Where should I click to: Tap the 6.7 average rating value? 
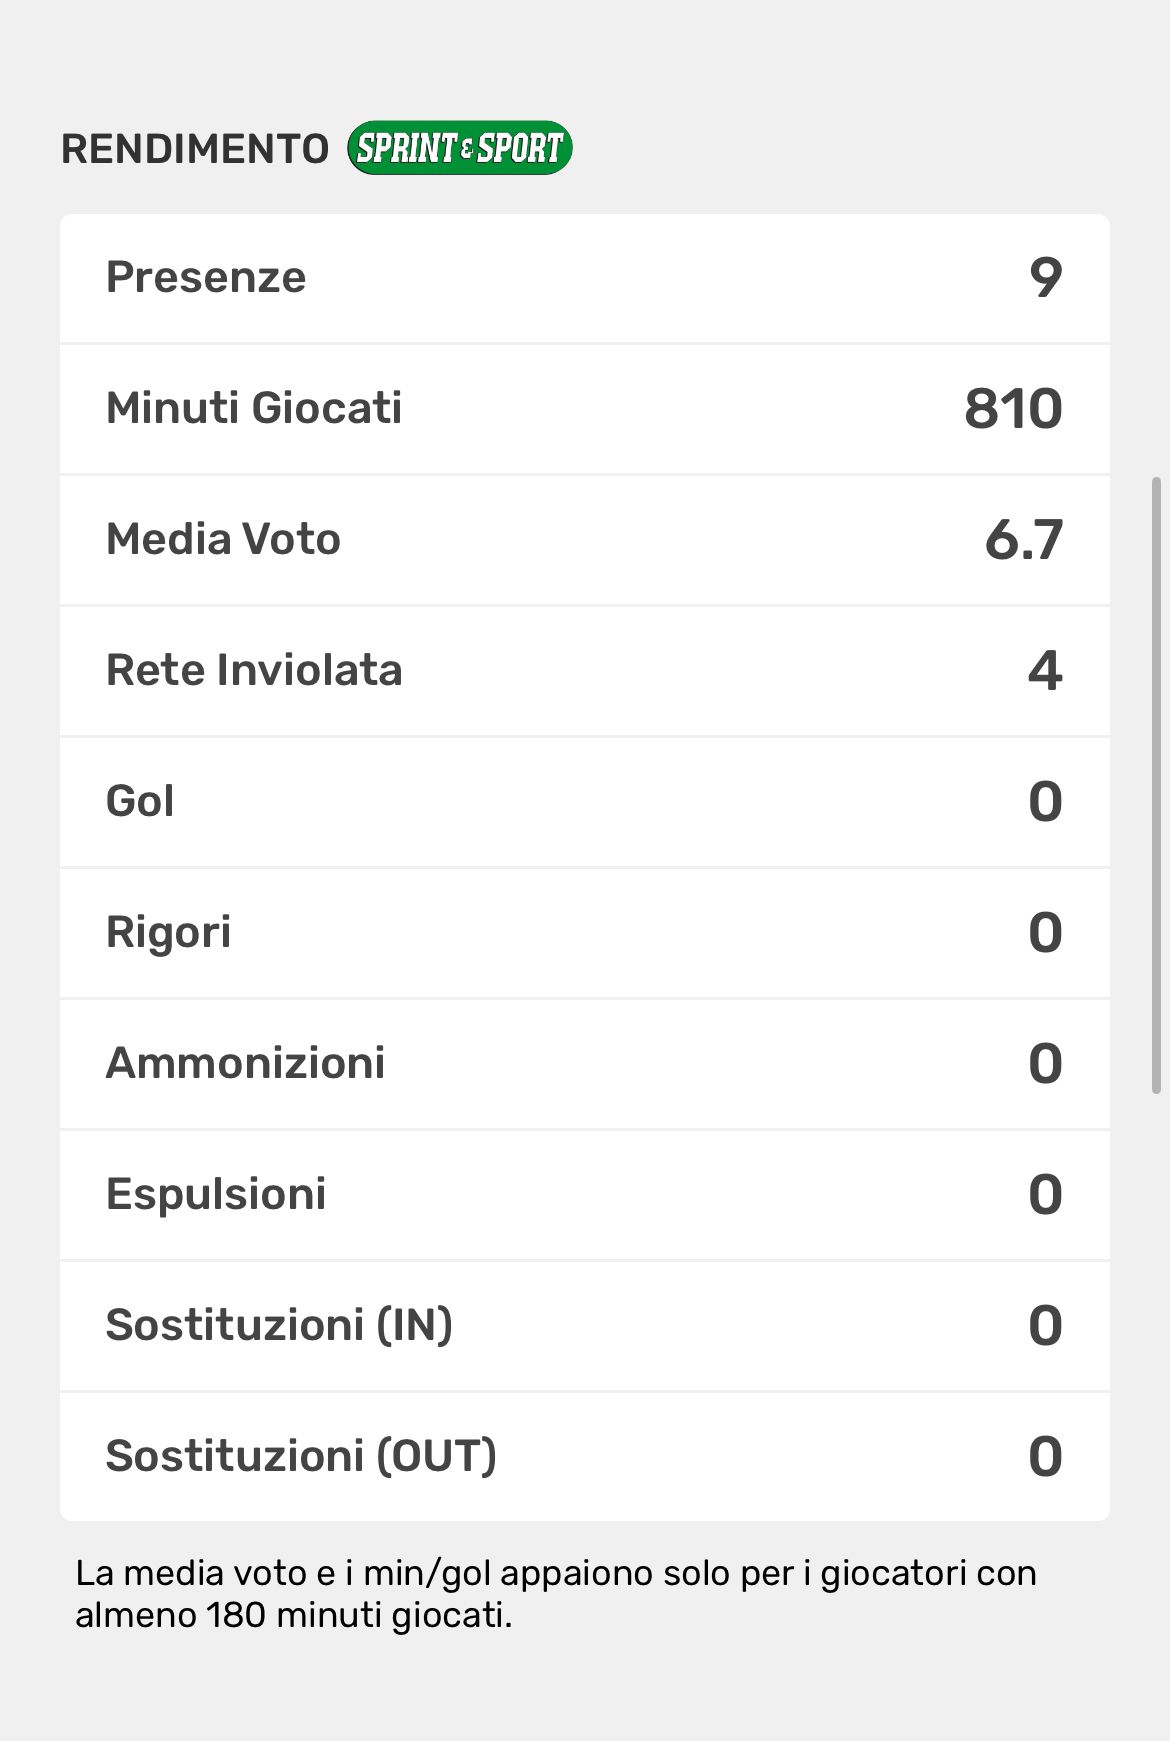1023,540
